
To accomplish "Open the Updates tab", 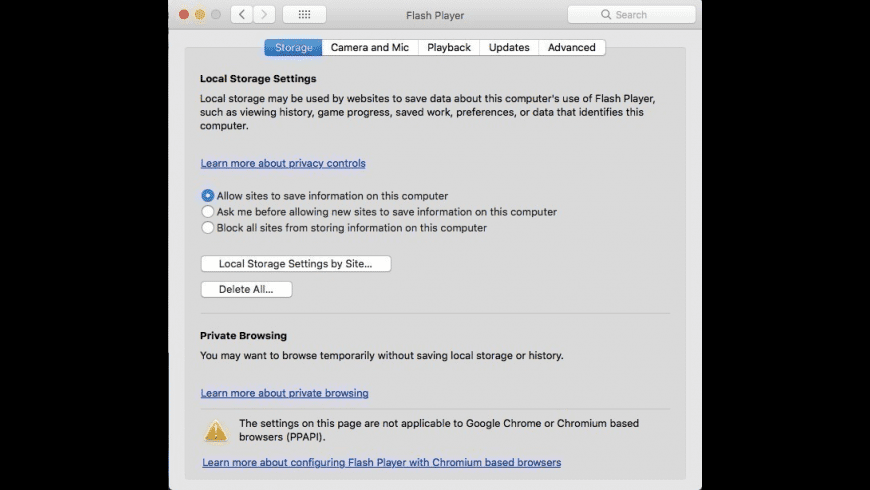I will pos(509,47).
